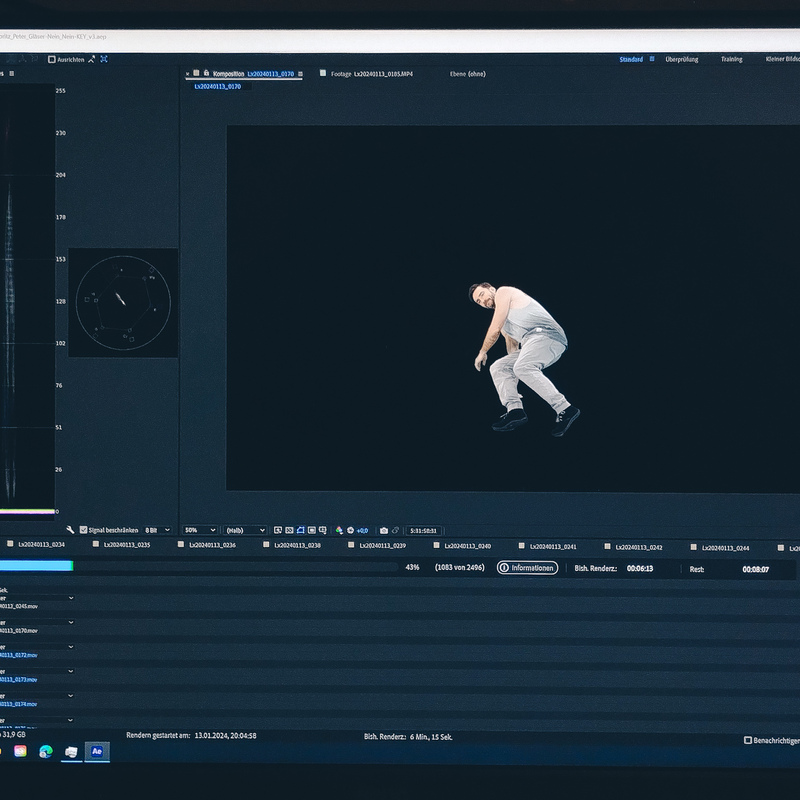Click the vectorscope display
Viewport: 800px width, 800px height.
click(123, 303)
